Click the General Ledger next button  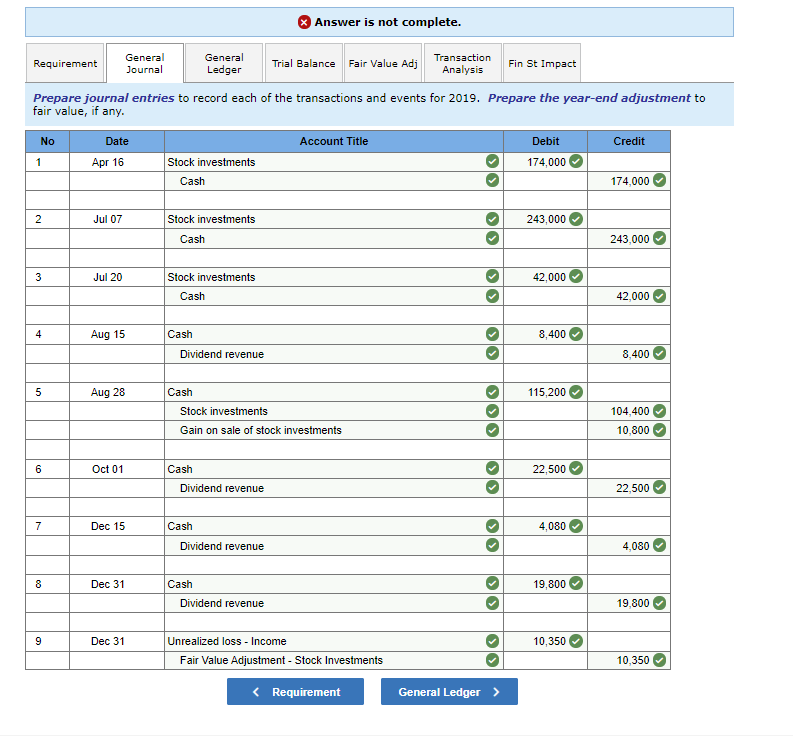point(449,691)
